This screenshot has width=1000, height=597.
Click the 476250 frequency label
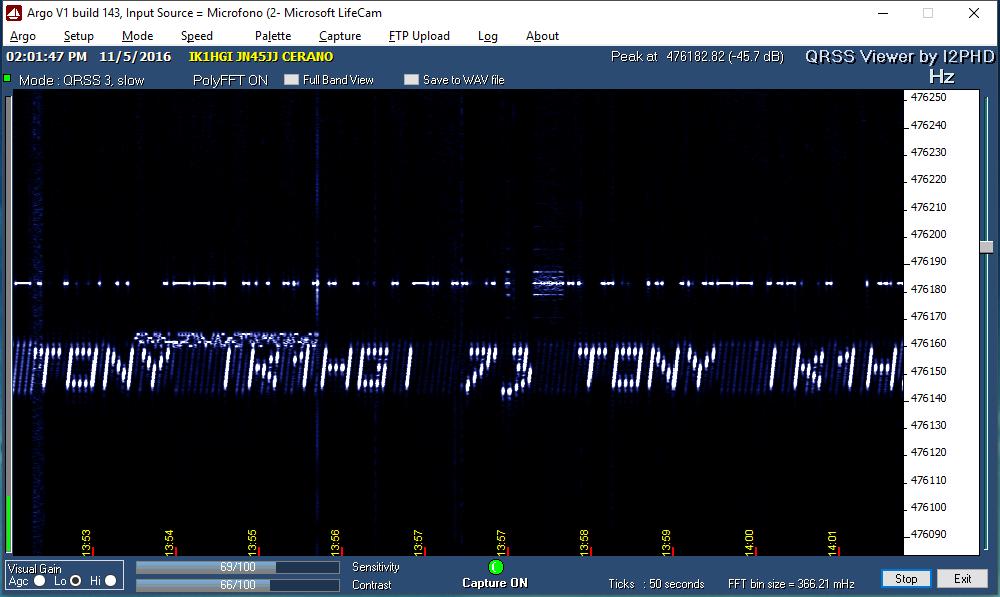pyautogui.click(x=929, y=97)
